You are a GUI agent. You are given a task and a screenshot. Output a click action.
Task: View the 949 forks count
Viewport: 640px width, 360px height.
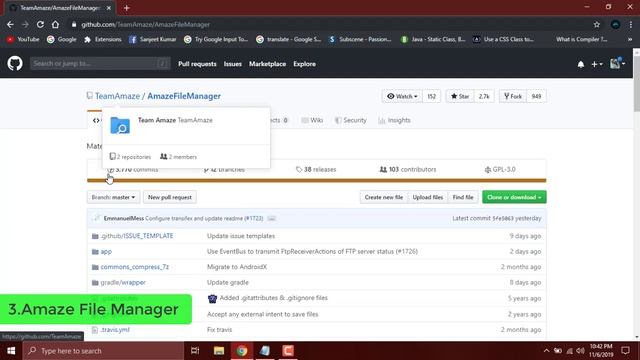click(x=536, y=96)
